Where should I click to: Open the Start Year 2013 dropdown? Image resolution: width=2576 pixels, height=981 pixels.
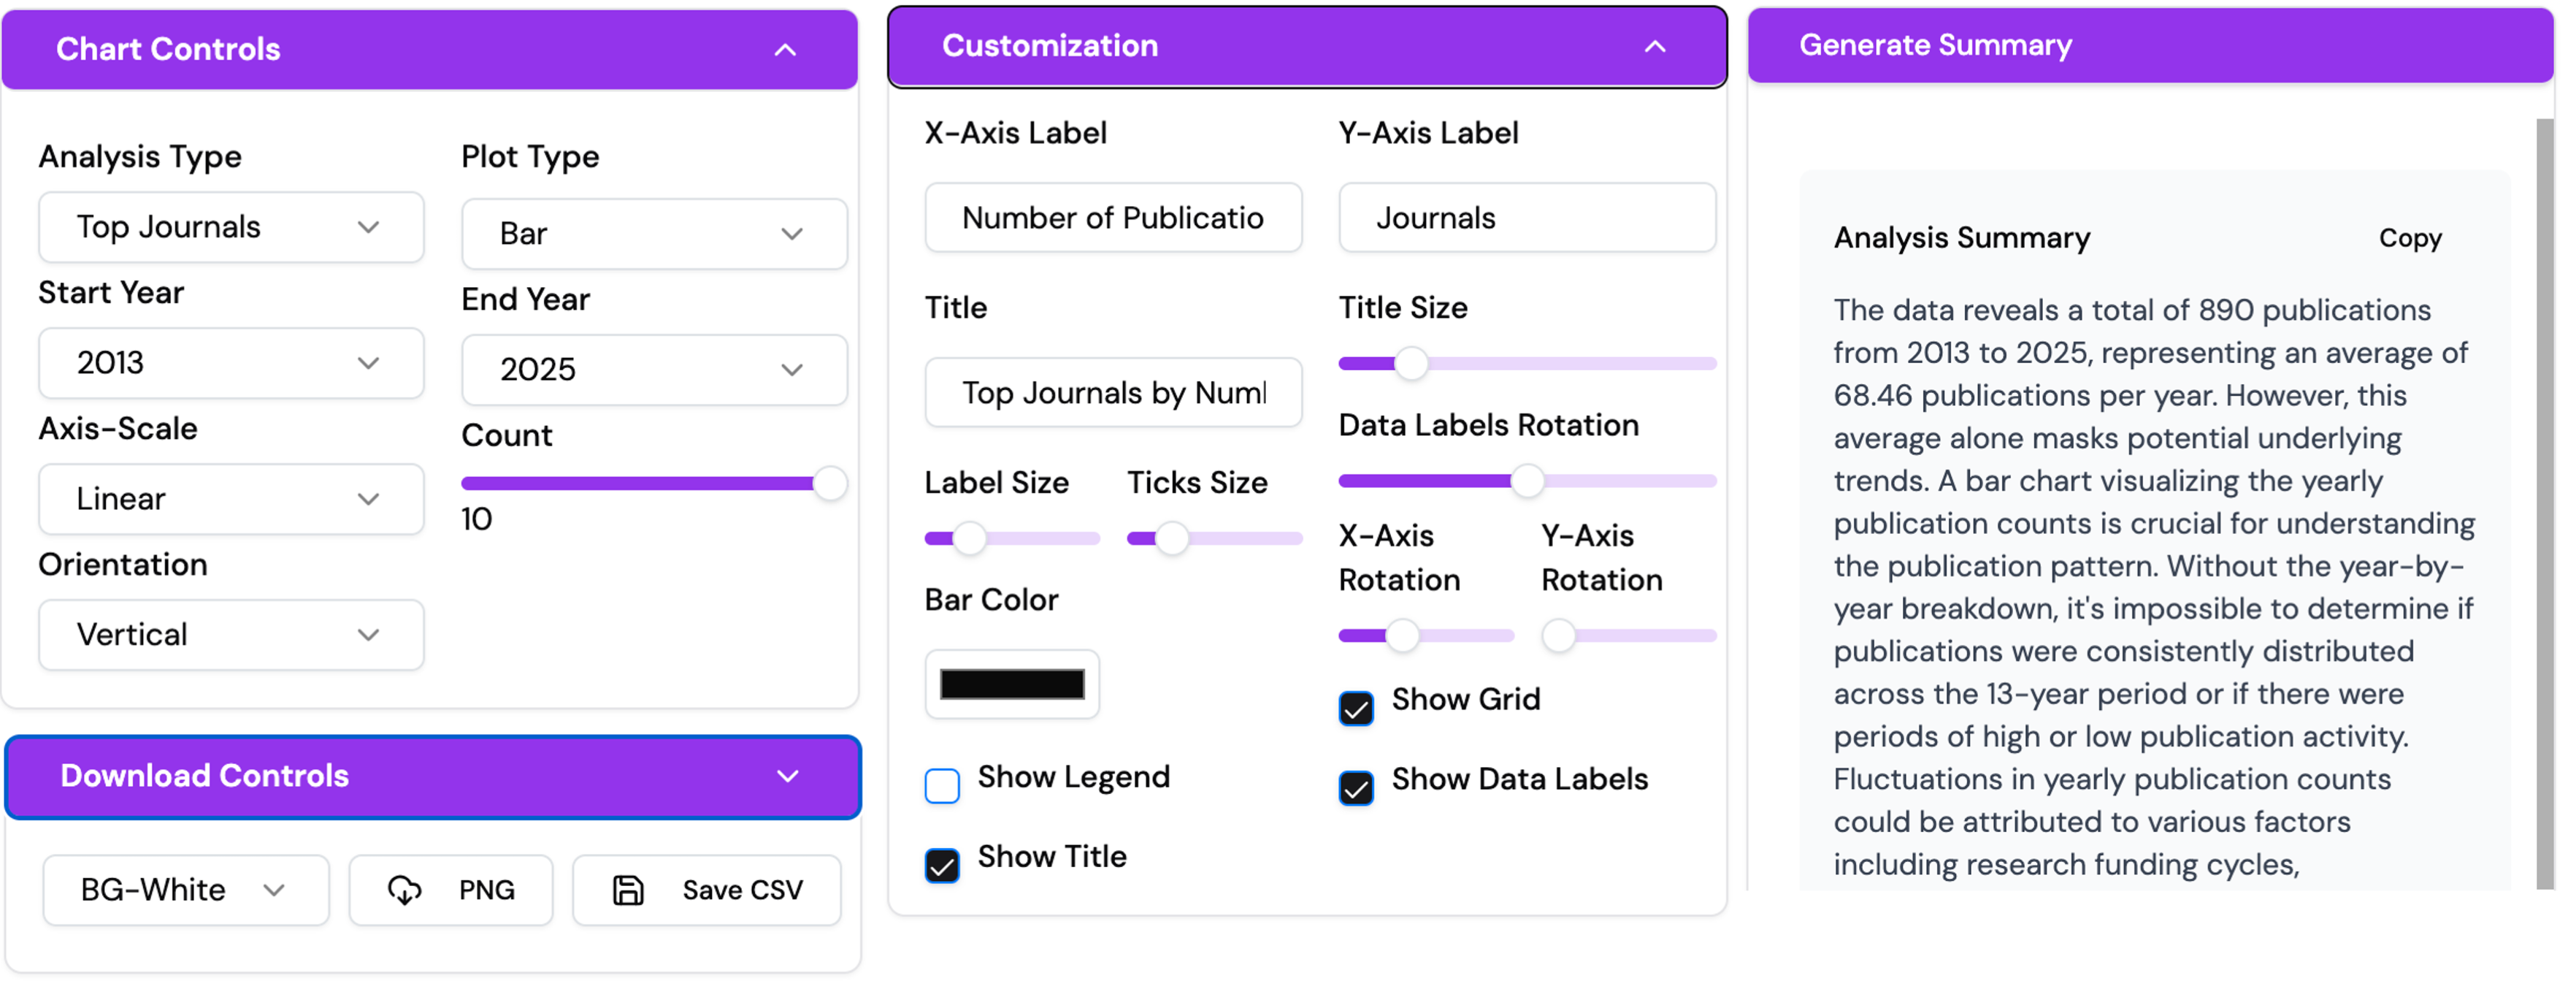[231, 363]
